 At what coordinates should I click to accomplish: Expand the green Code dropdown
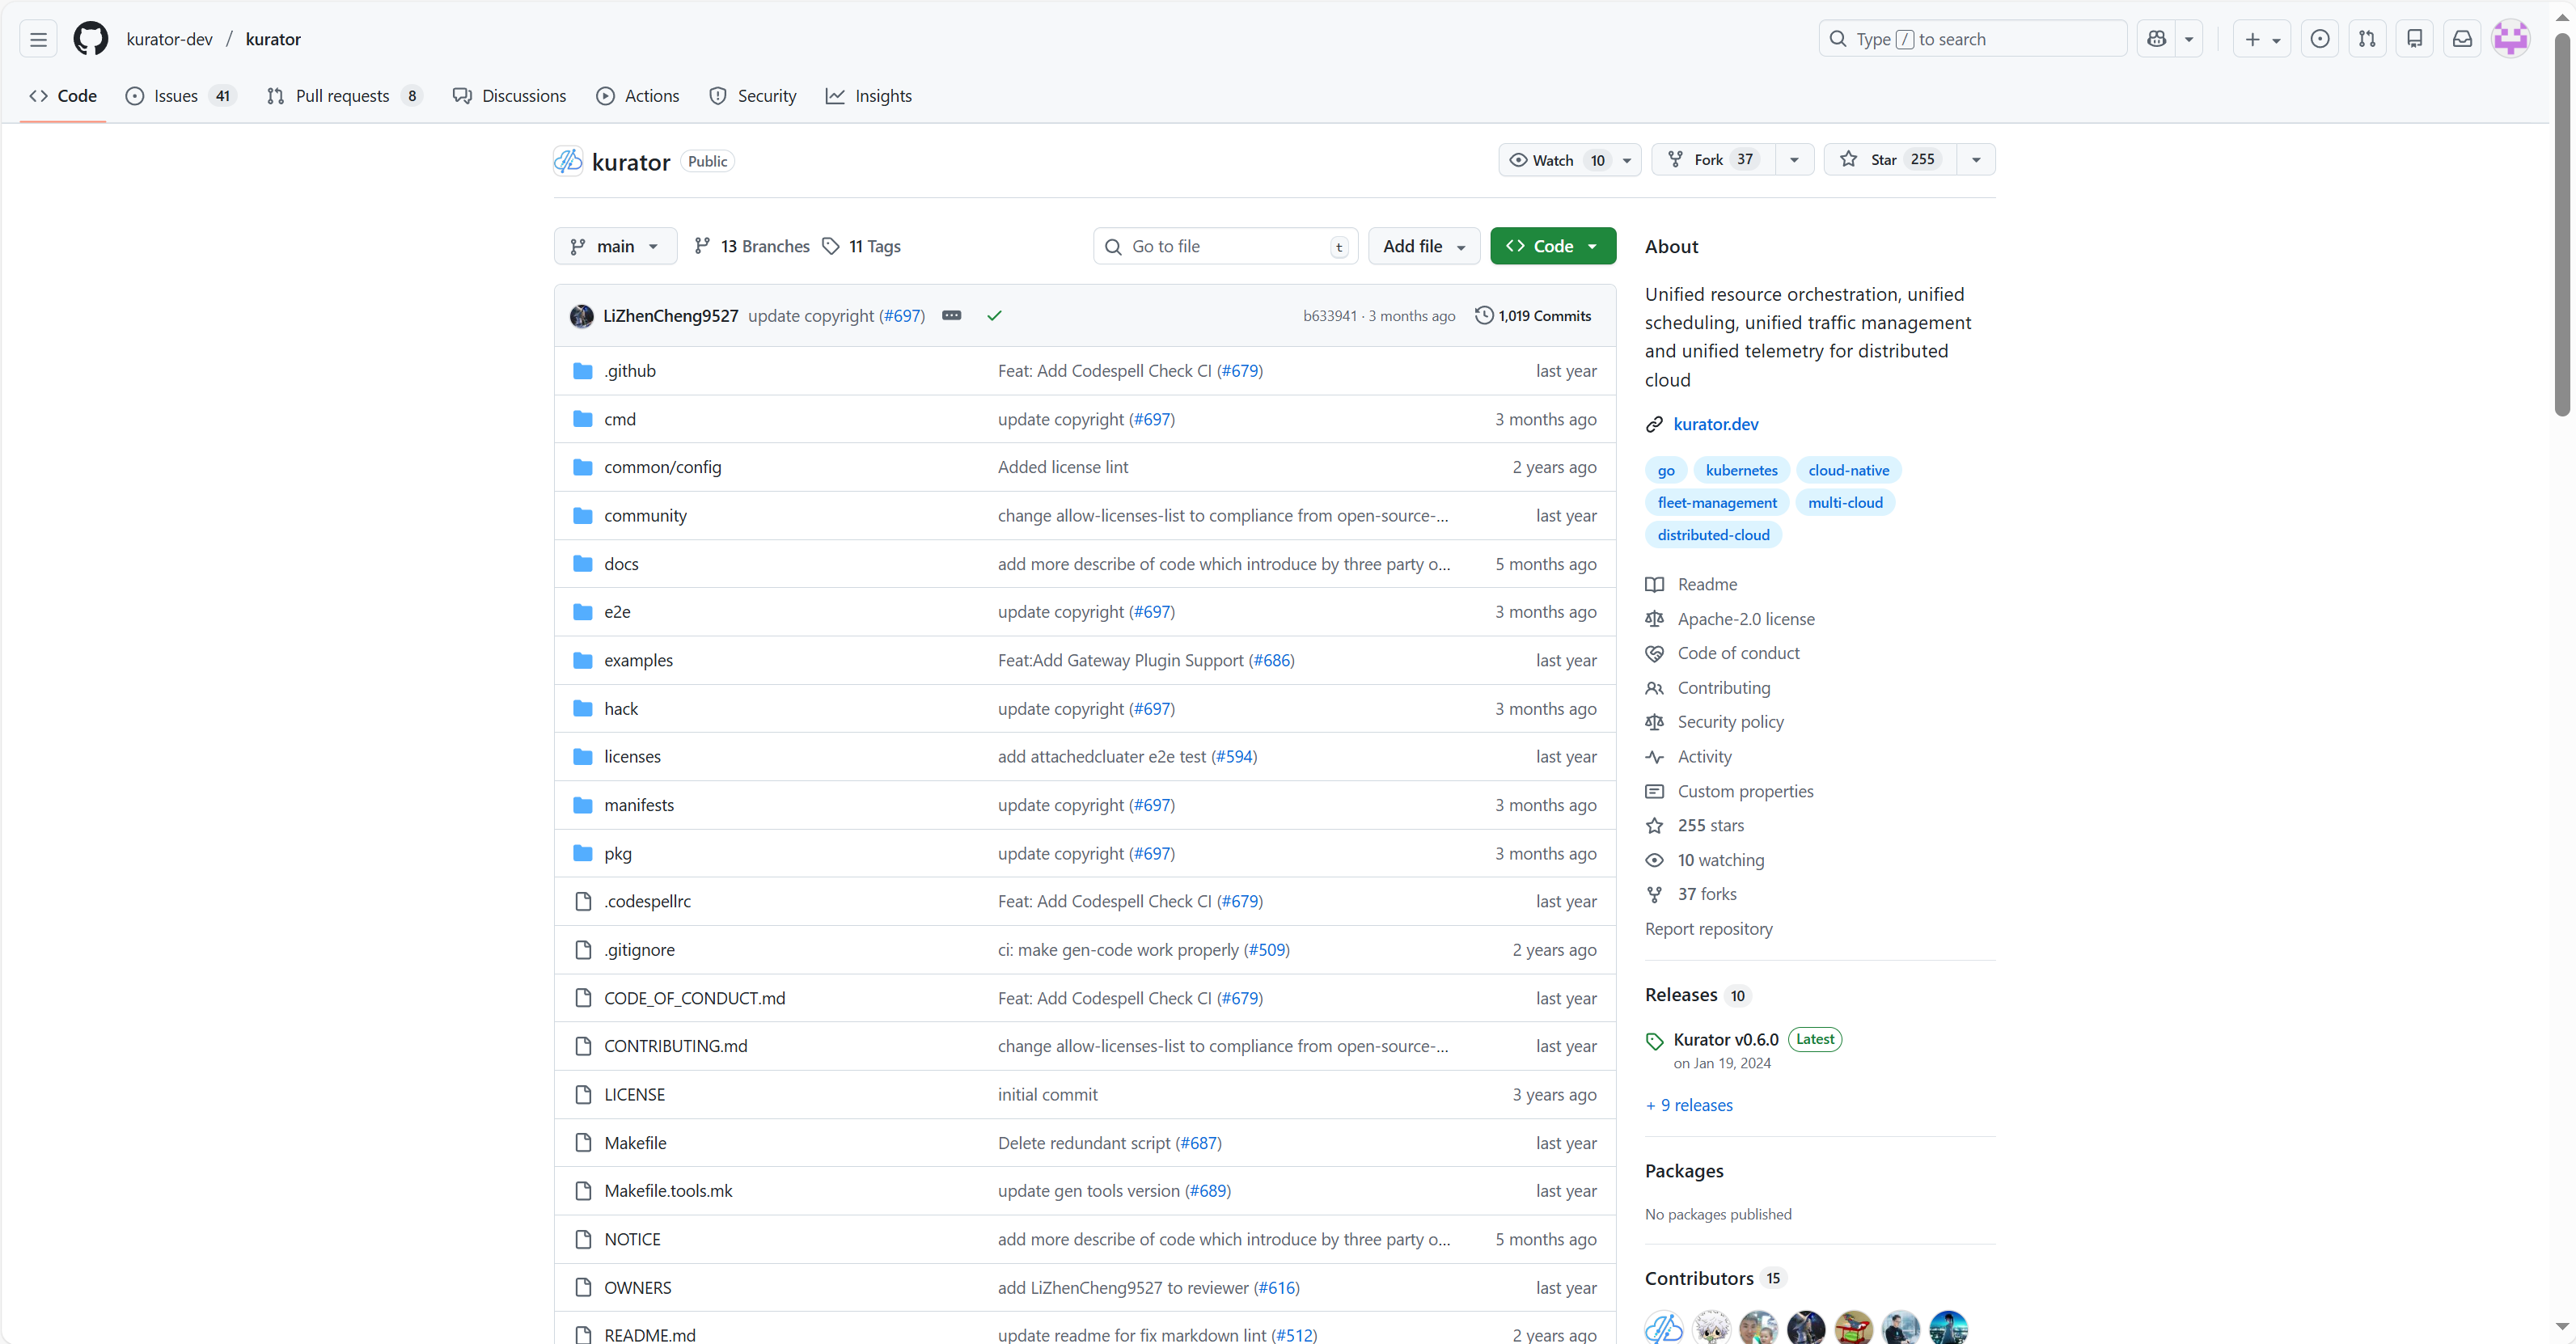1552,246
